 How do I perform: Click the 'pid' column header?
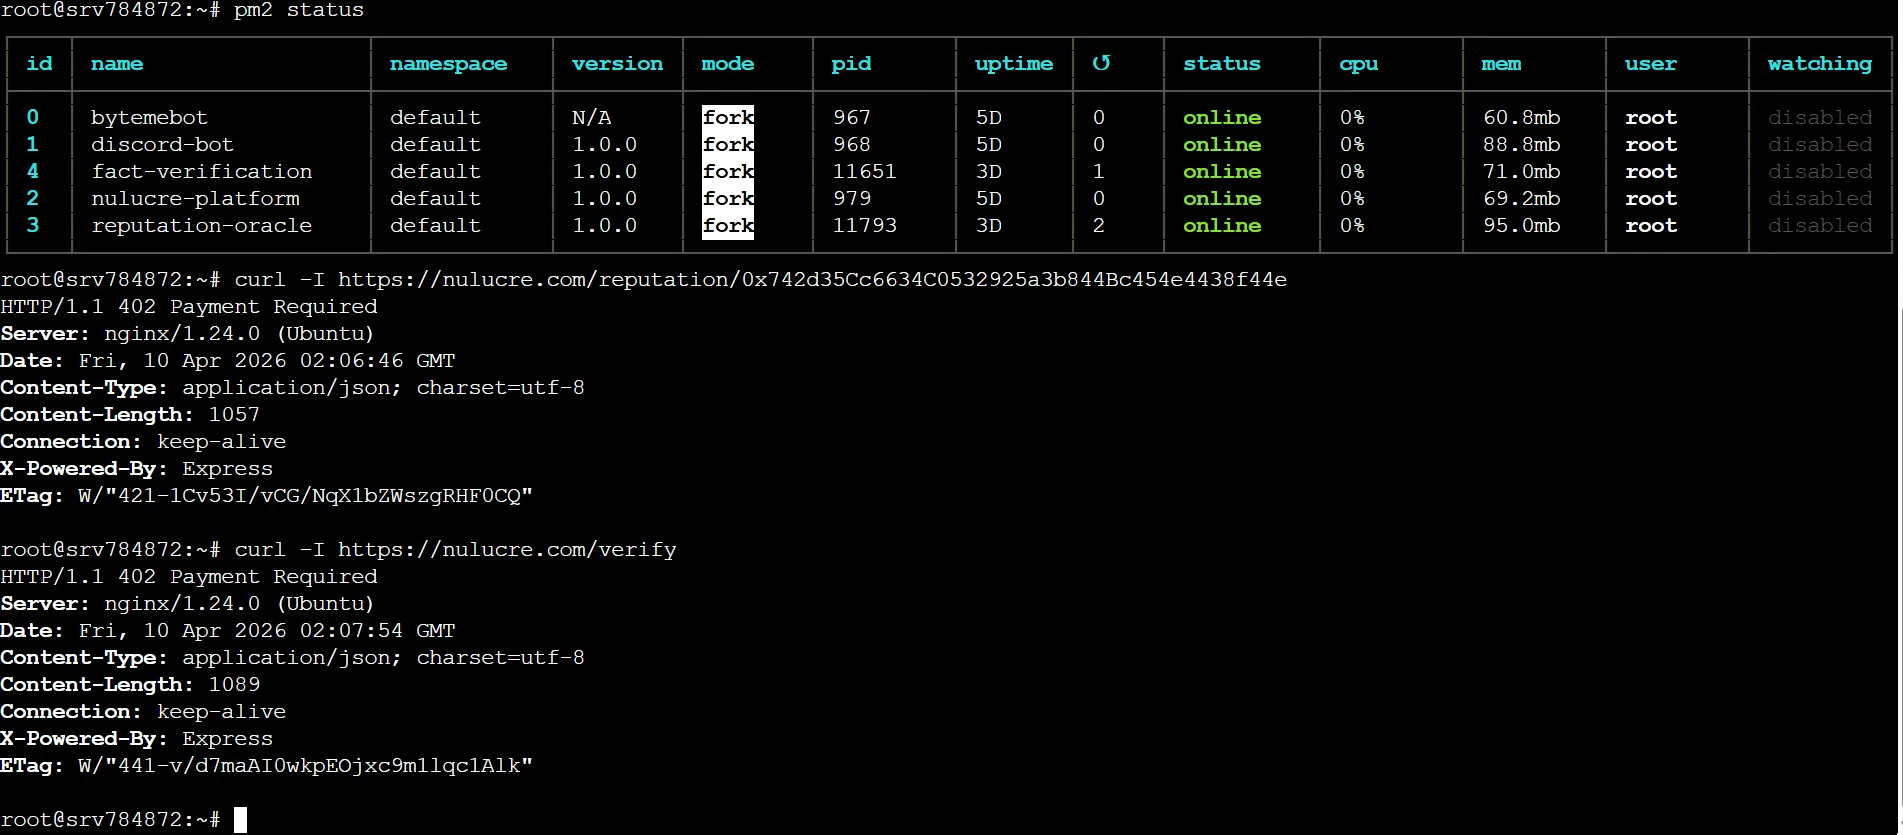point(851,64)
